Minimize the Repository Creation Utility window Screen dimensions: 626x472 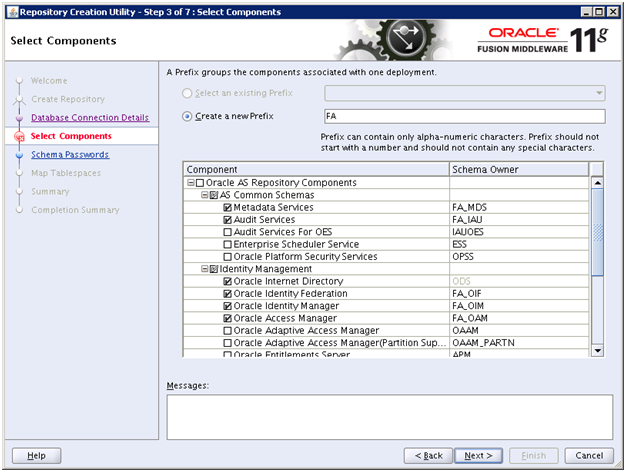pos(586,12)
